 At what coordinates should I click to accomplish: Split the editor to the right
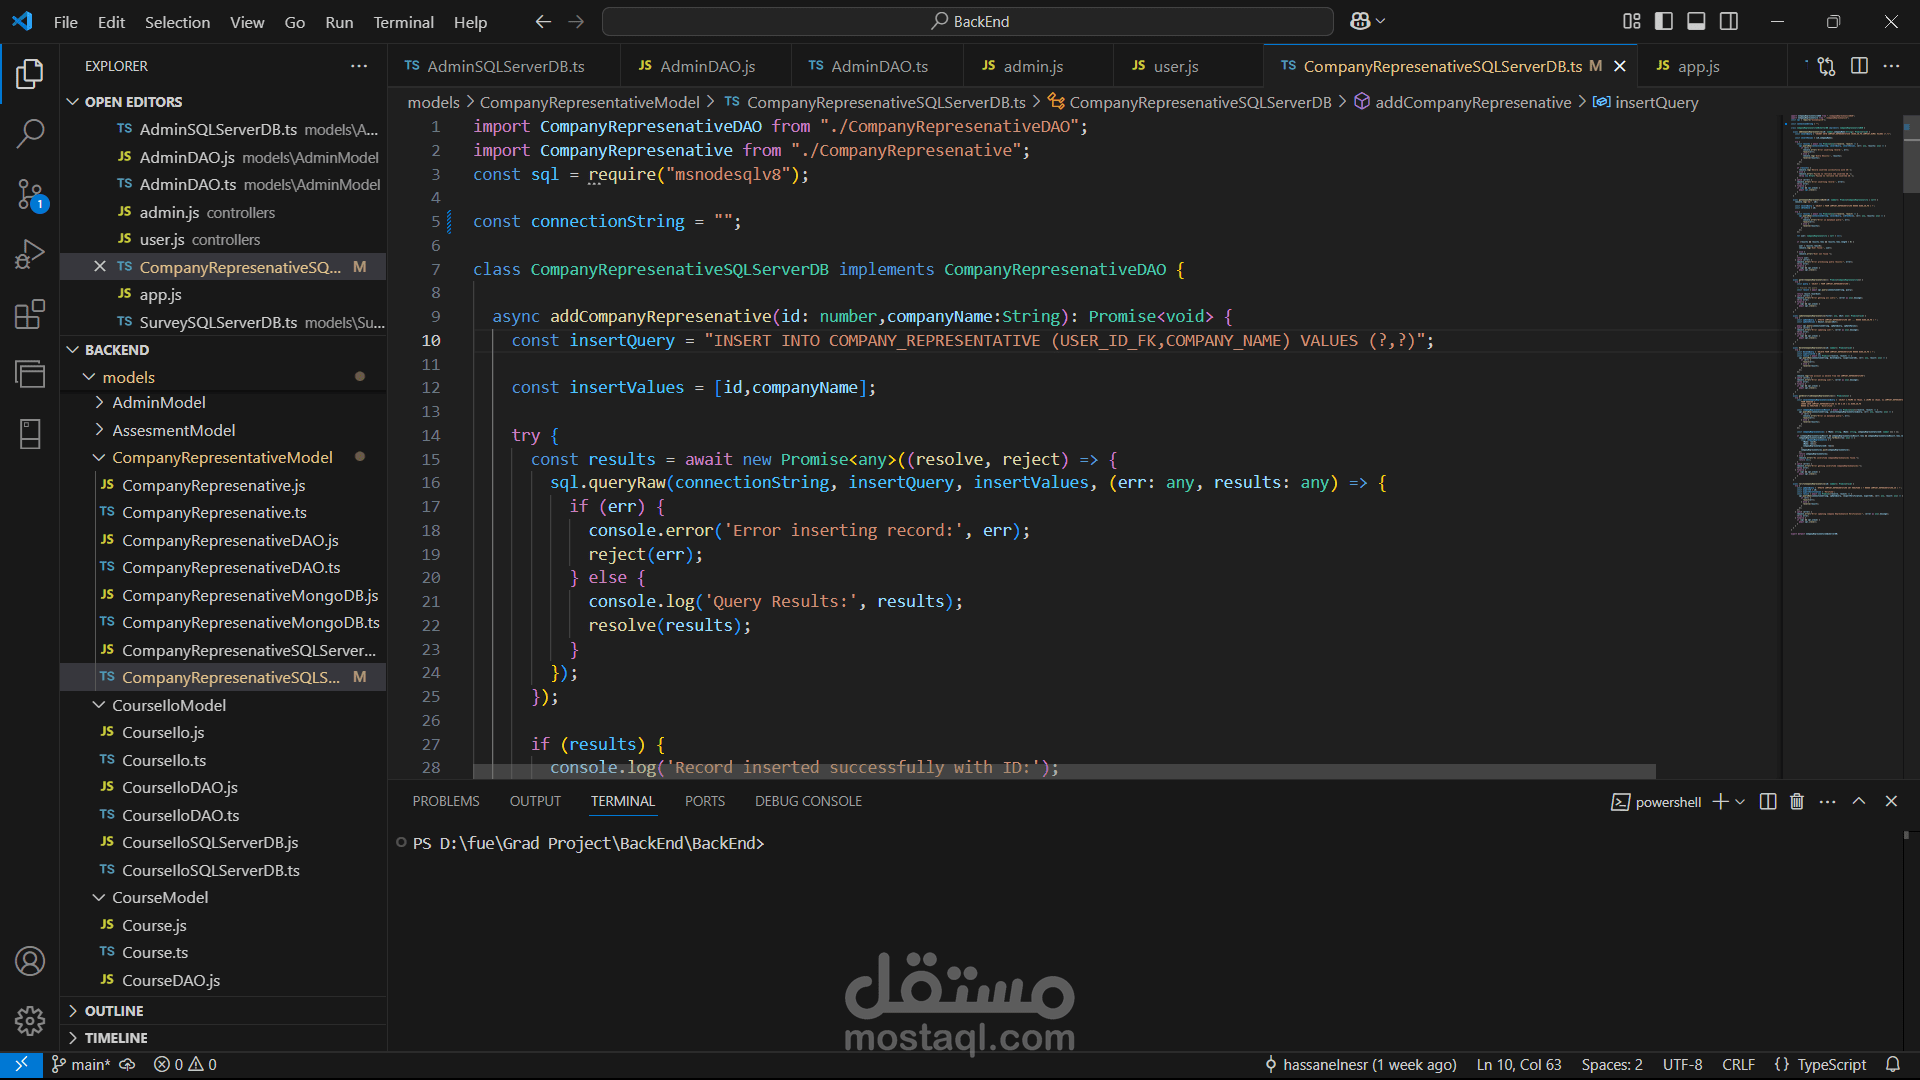coord(1859,66)
